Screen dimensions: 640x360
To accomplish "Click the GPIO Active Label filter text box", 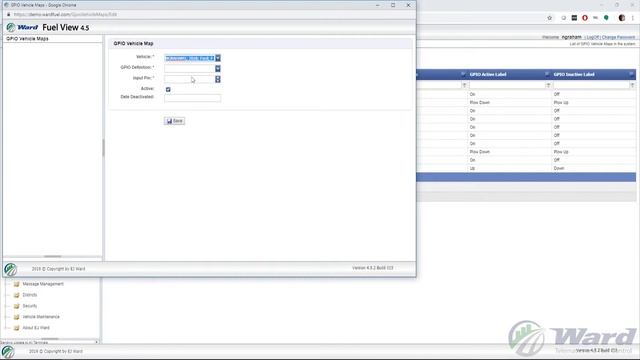I will (x=507, y=85).
